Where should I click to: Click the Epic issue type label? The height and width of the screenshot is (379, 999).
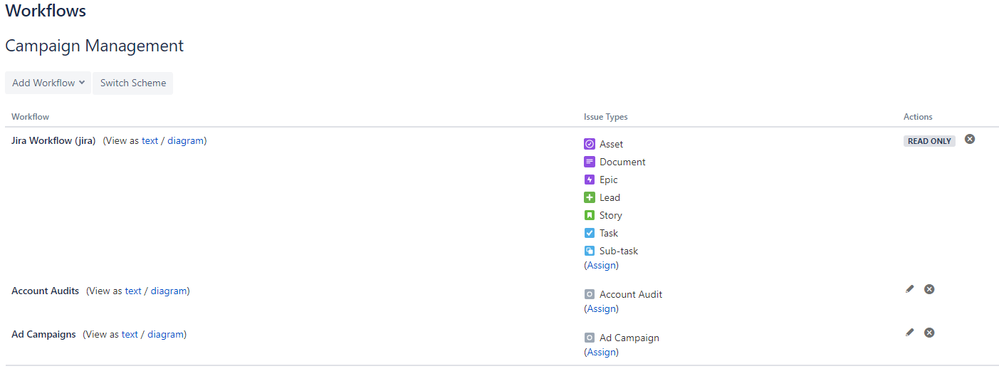[608, 180]
